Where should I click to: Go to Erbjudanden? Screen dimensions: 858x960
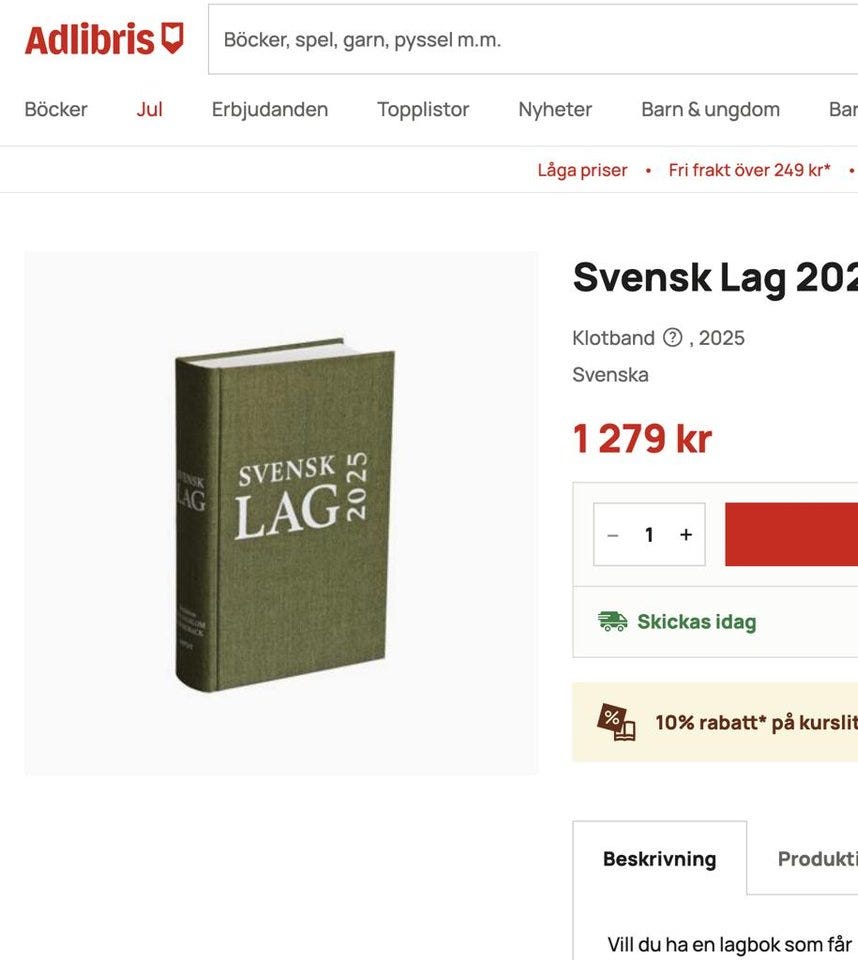point(270,110)
